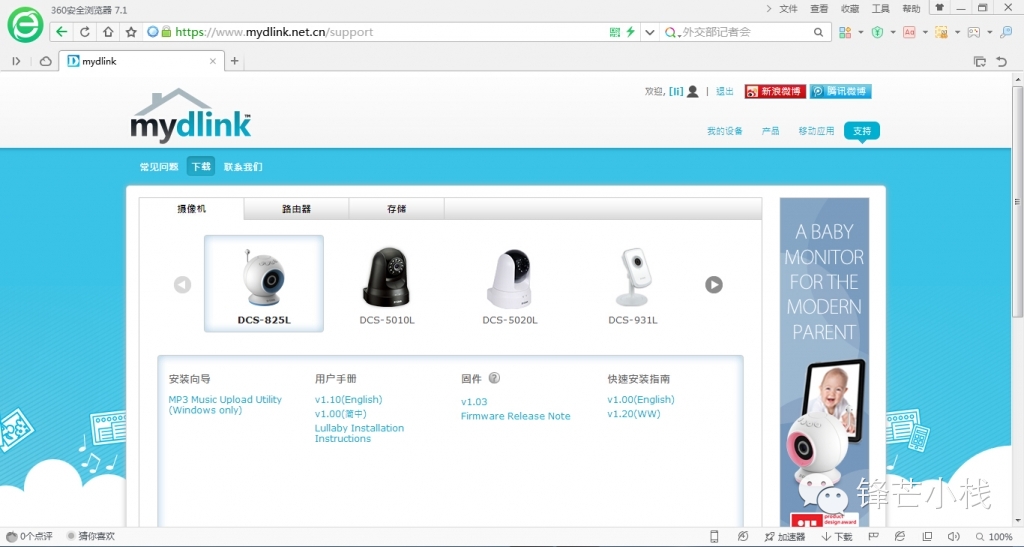Image resolution: width=1024 pixels, height=547 pixels.
Task: Select 下载 sub-menu button
Action: click(200, 166)
